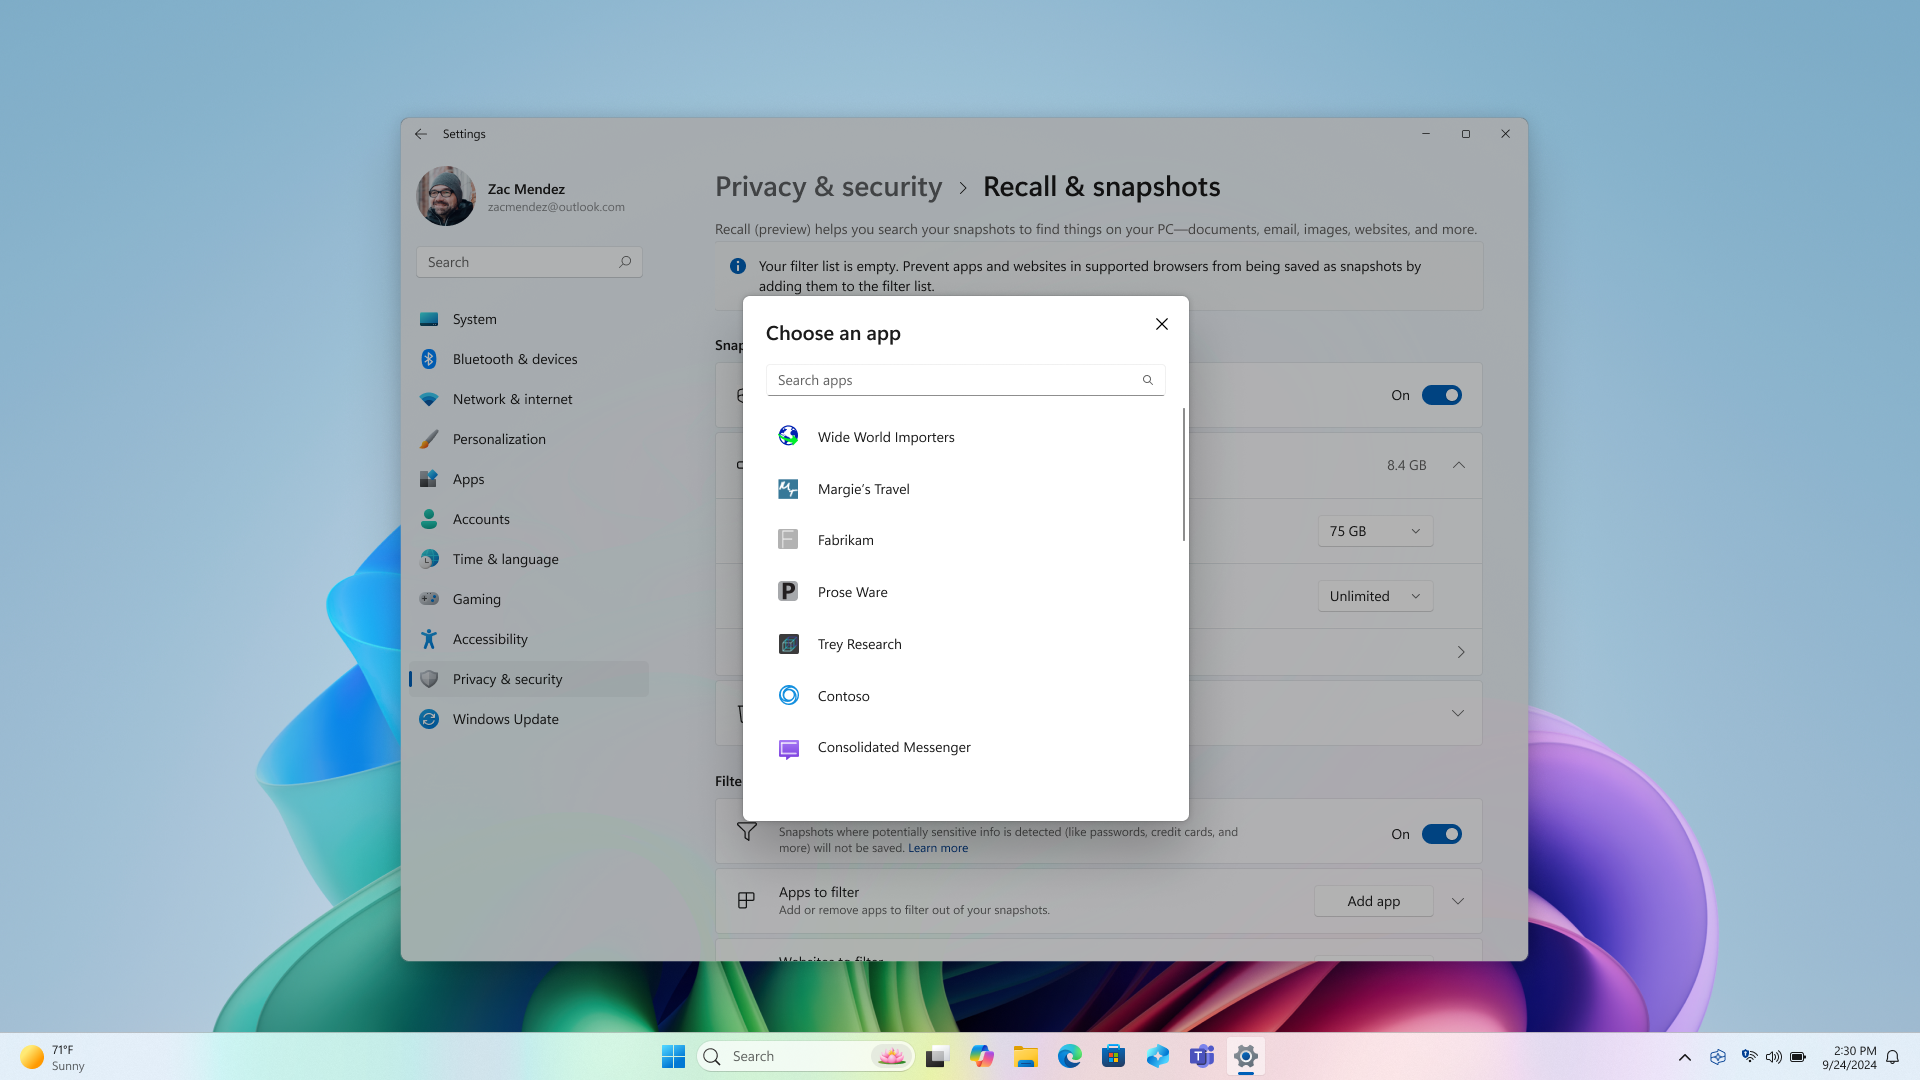1920x1080 pixels.
Task: Click the Contoso app icon
Action: coord(789,695)
